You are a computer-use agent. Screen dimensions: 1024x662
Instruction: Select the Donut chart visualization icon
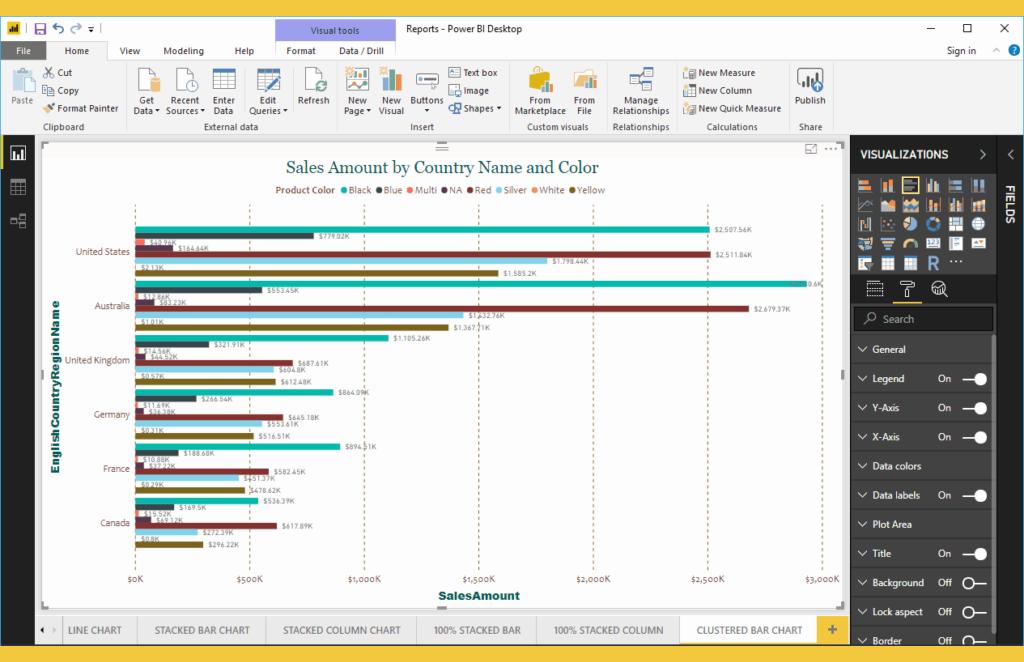(x=934, y=224)
